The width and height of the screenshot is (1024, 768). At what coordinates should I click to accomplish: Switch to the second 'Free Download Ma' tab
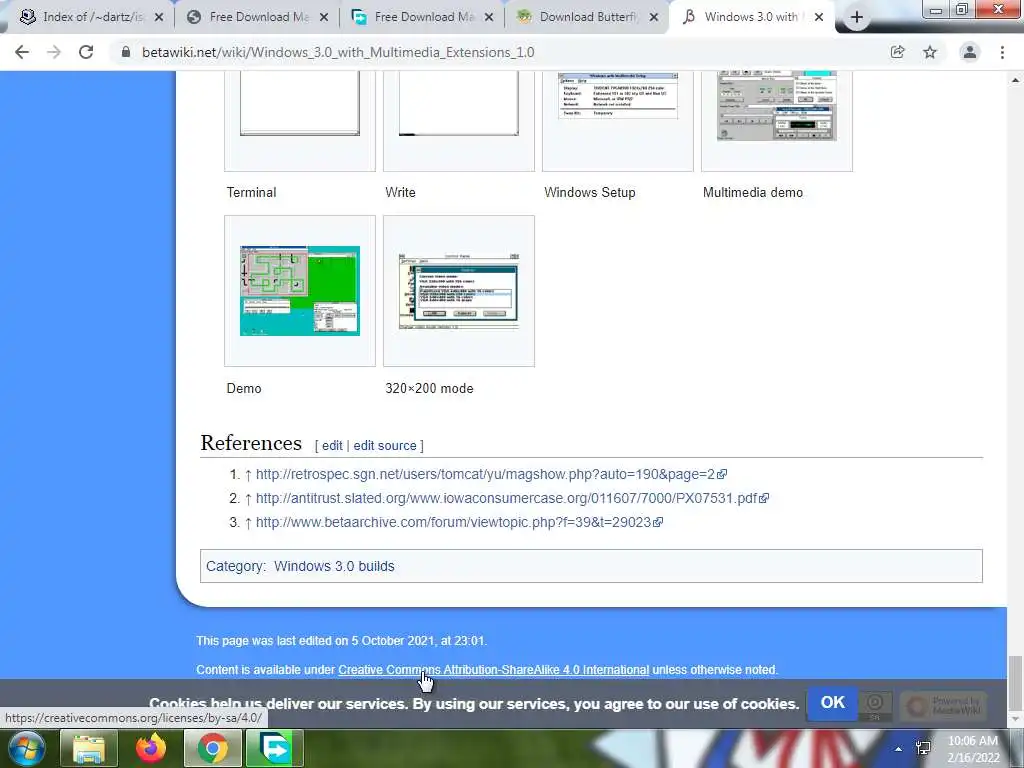point(422,18)
